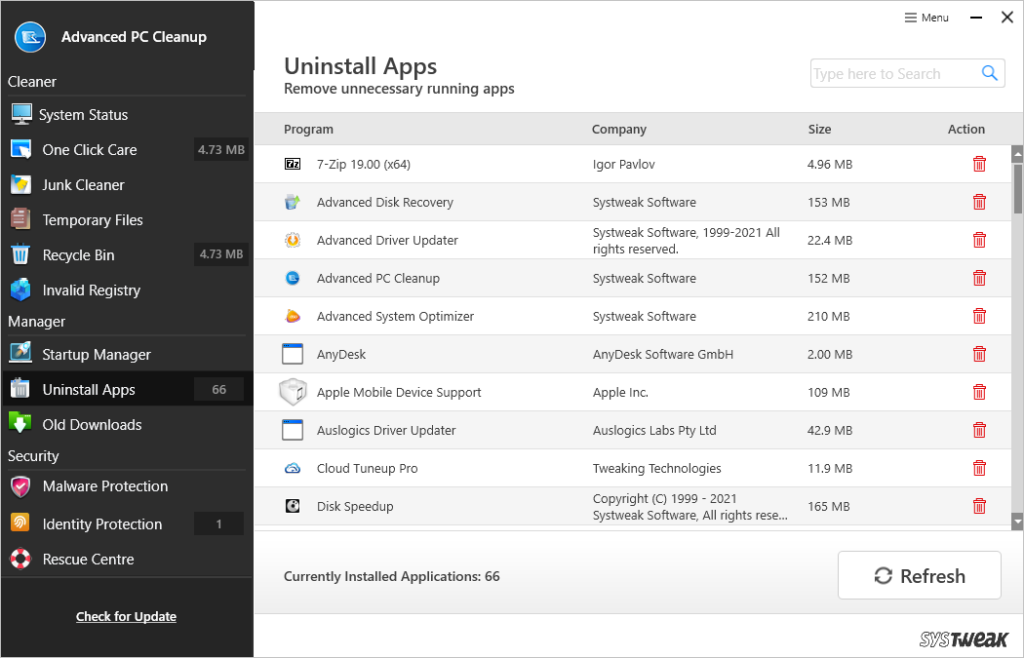The image size is (1024, 658).
Task: Uninstall AnyDesk using its trash icon
Action: point(979,354)
